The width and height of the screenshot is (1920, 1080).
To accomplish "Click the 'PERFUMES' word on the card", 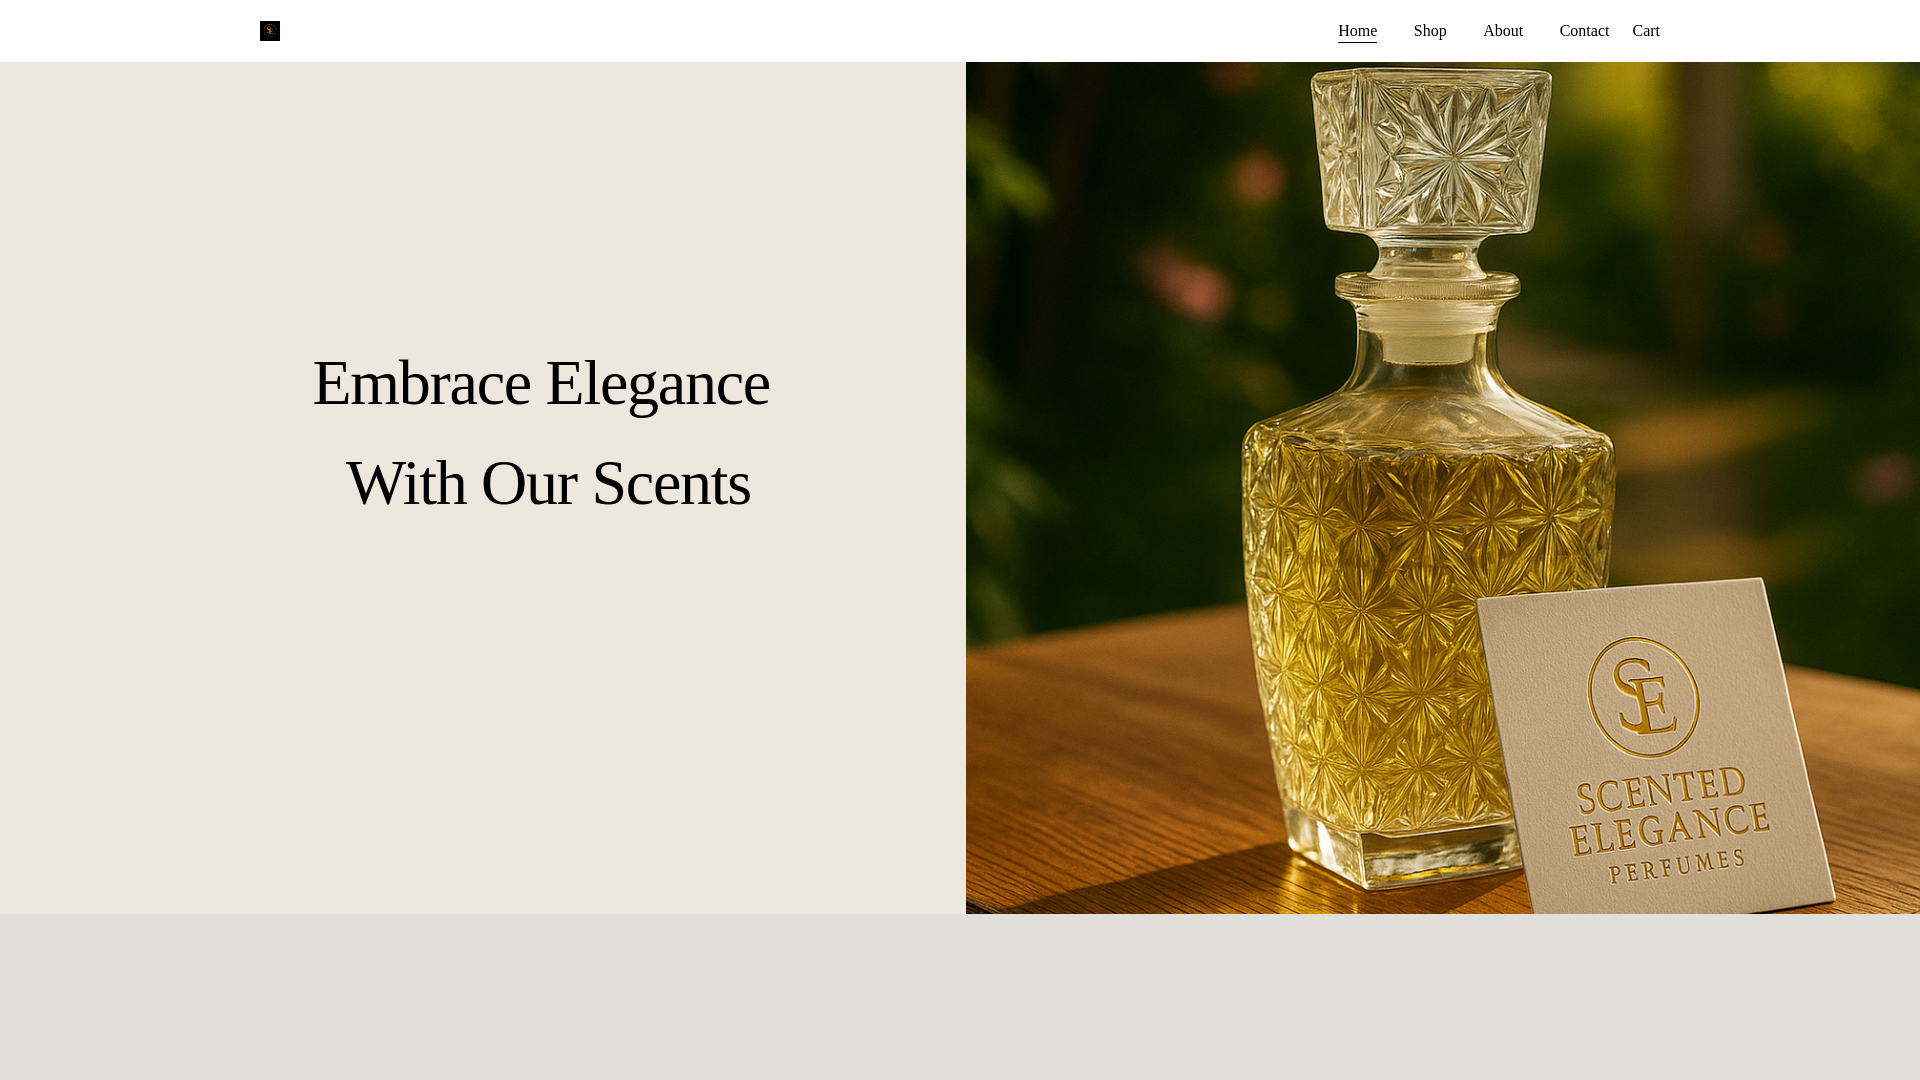I will [1677, 866].
